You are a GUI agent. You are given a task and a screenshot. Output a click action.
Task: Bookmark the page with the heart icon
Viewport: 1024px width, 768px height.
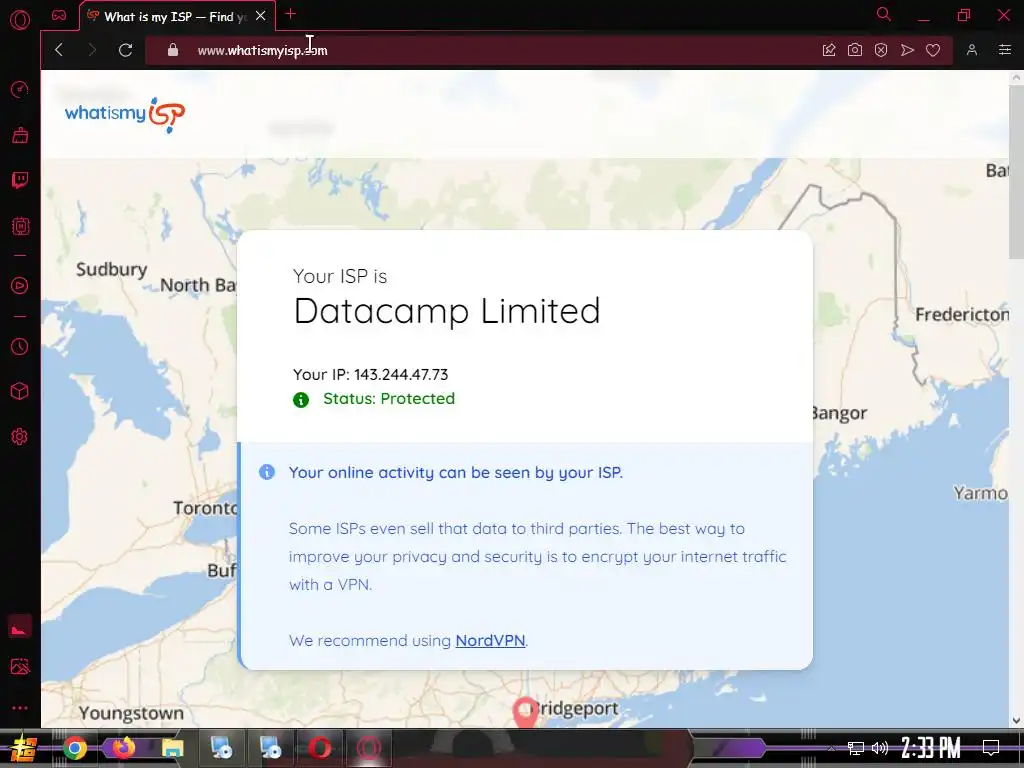933,50
